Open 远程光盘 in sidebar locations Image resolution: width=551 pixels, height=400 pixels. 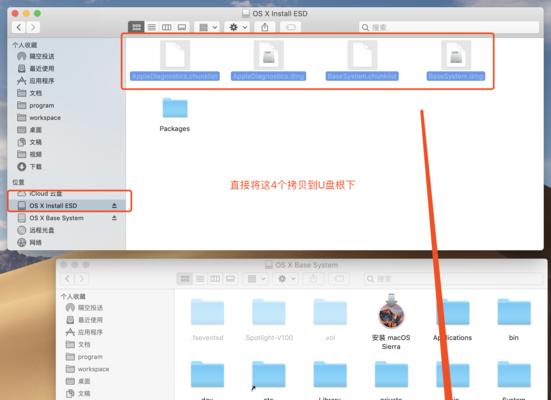tap(35, 230)
